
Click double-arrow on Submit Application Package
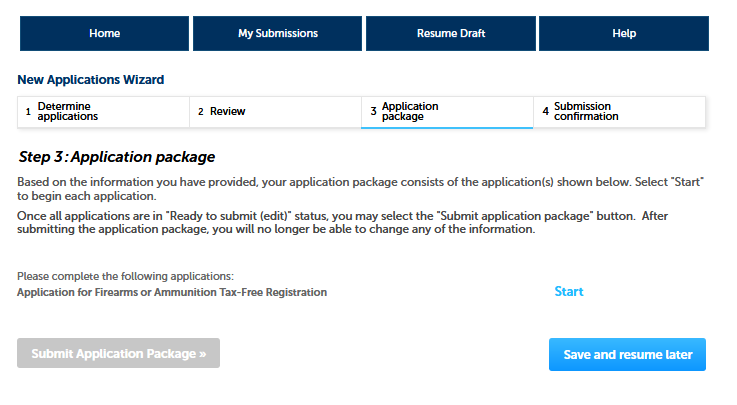tap(201, 353)
